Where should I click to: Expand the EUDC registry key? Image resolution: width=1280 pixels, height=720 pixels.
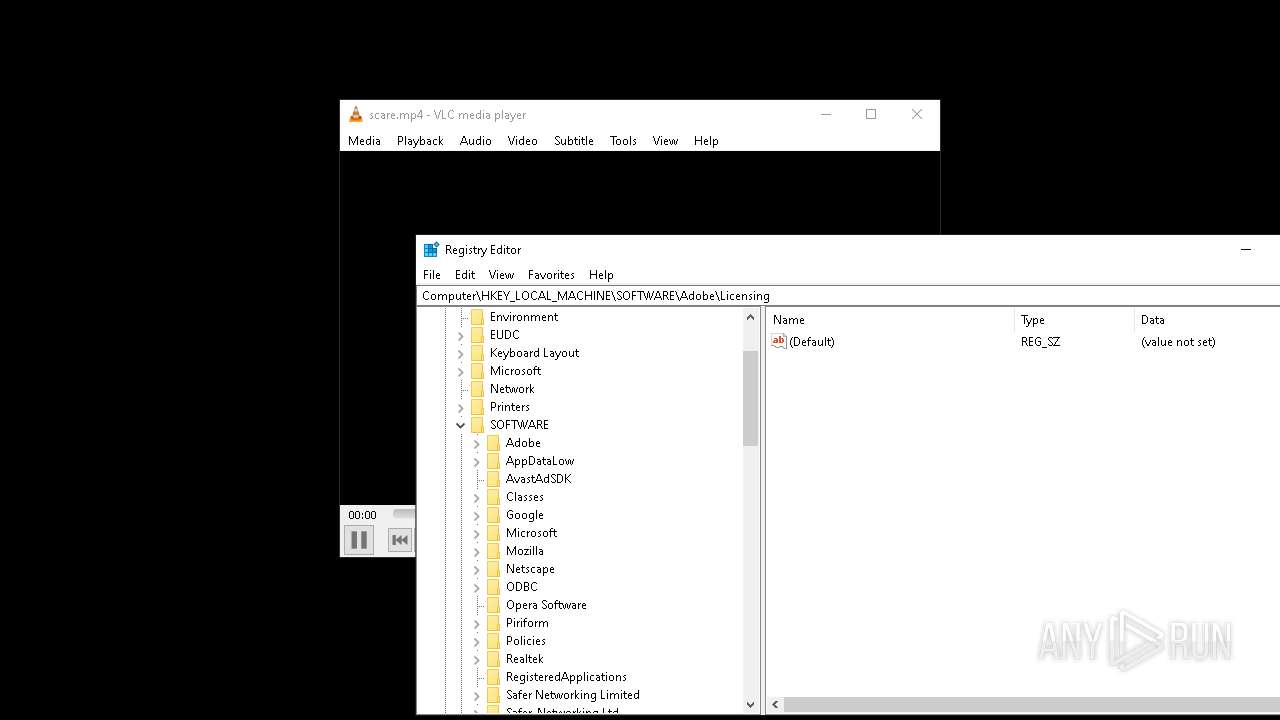click(461, 335)
